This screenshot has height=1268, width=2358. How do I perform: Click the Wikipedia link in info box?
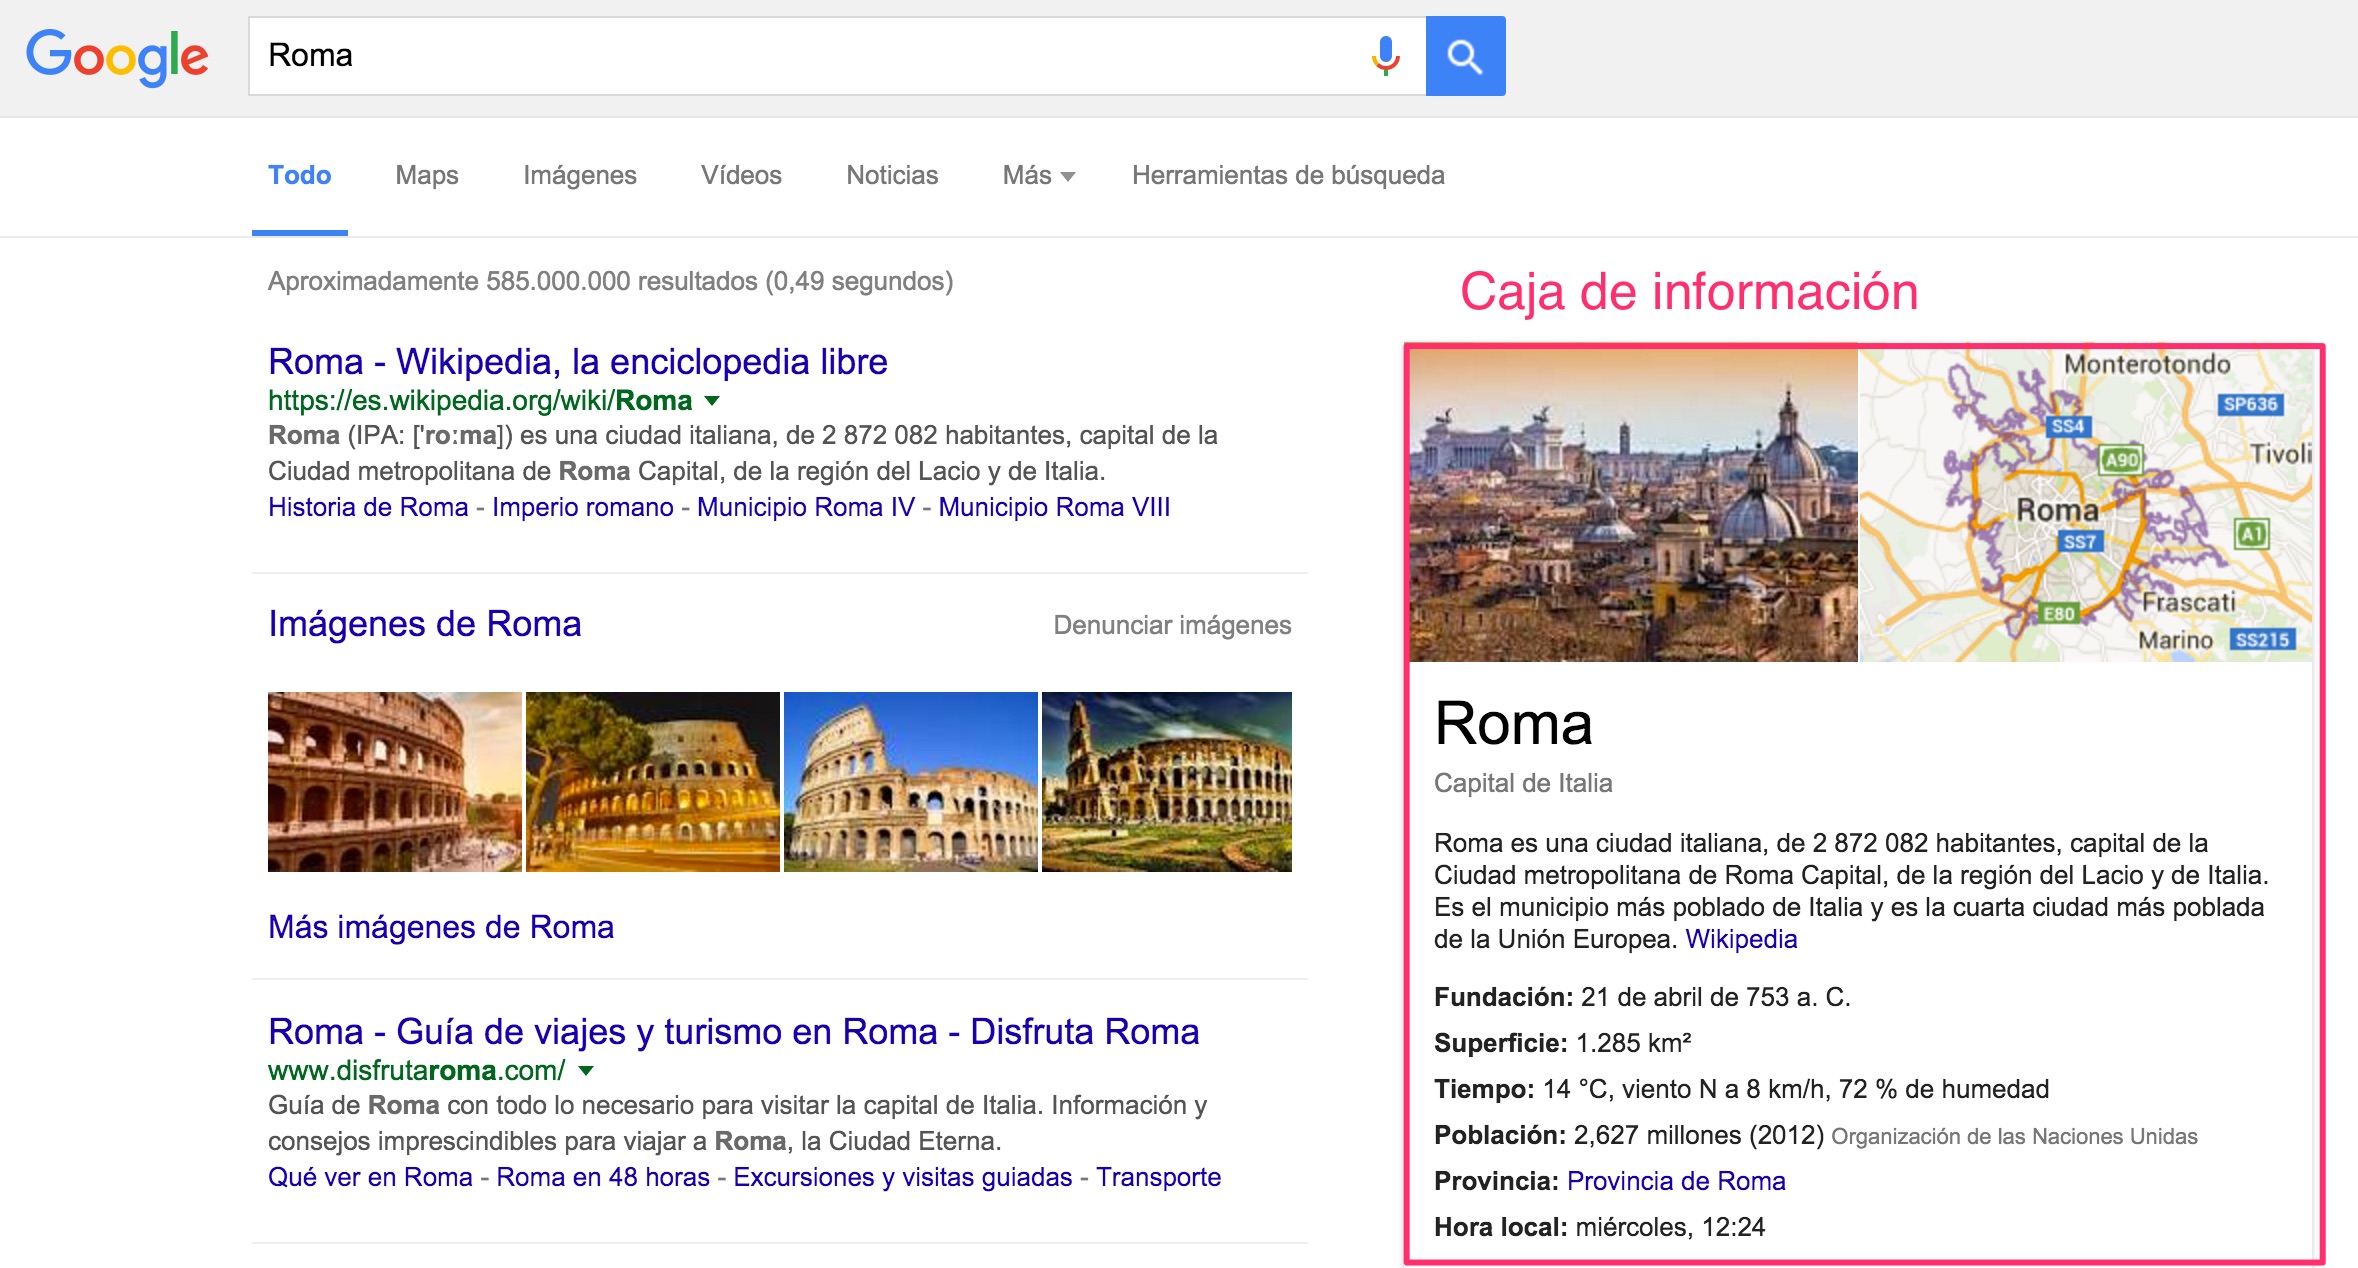click(x=1741, y=939)
